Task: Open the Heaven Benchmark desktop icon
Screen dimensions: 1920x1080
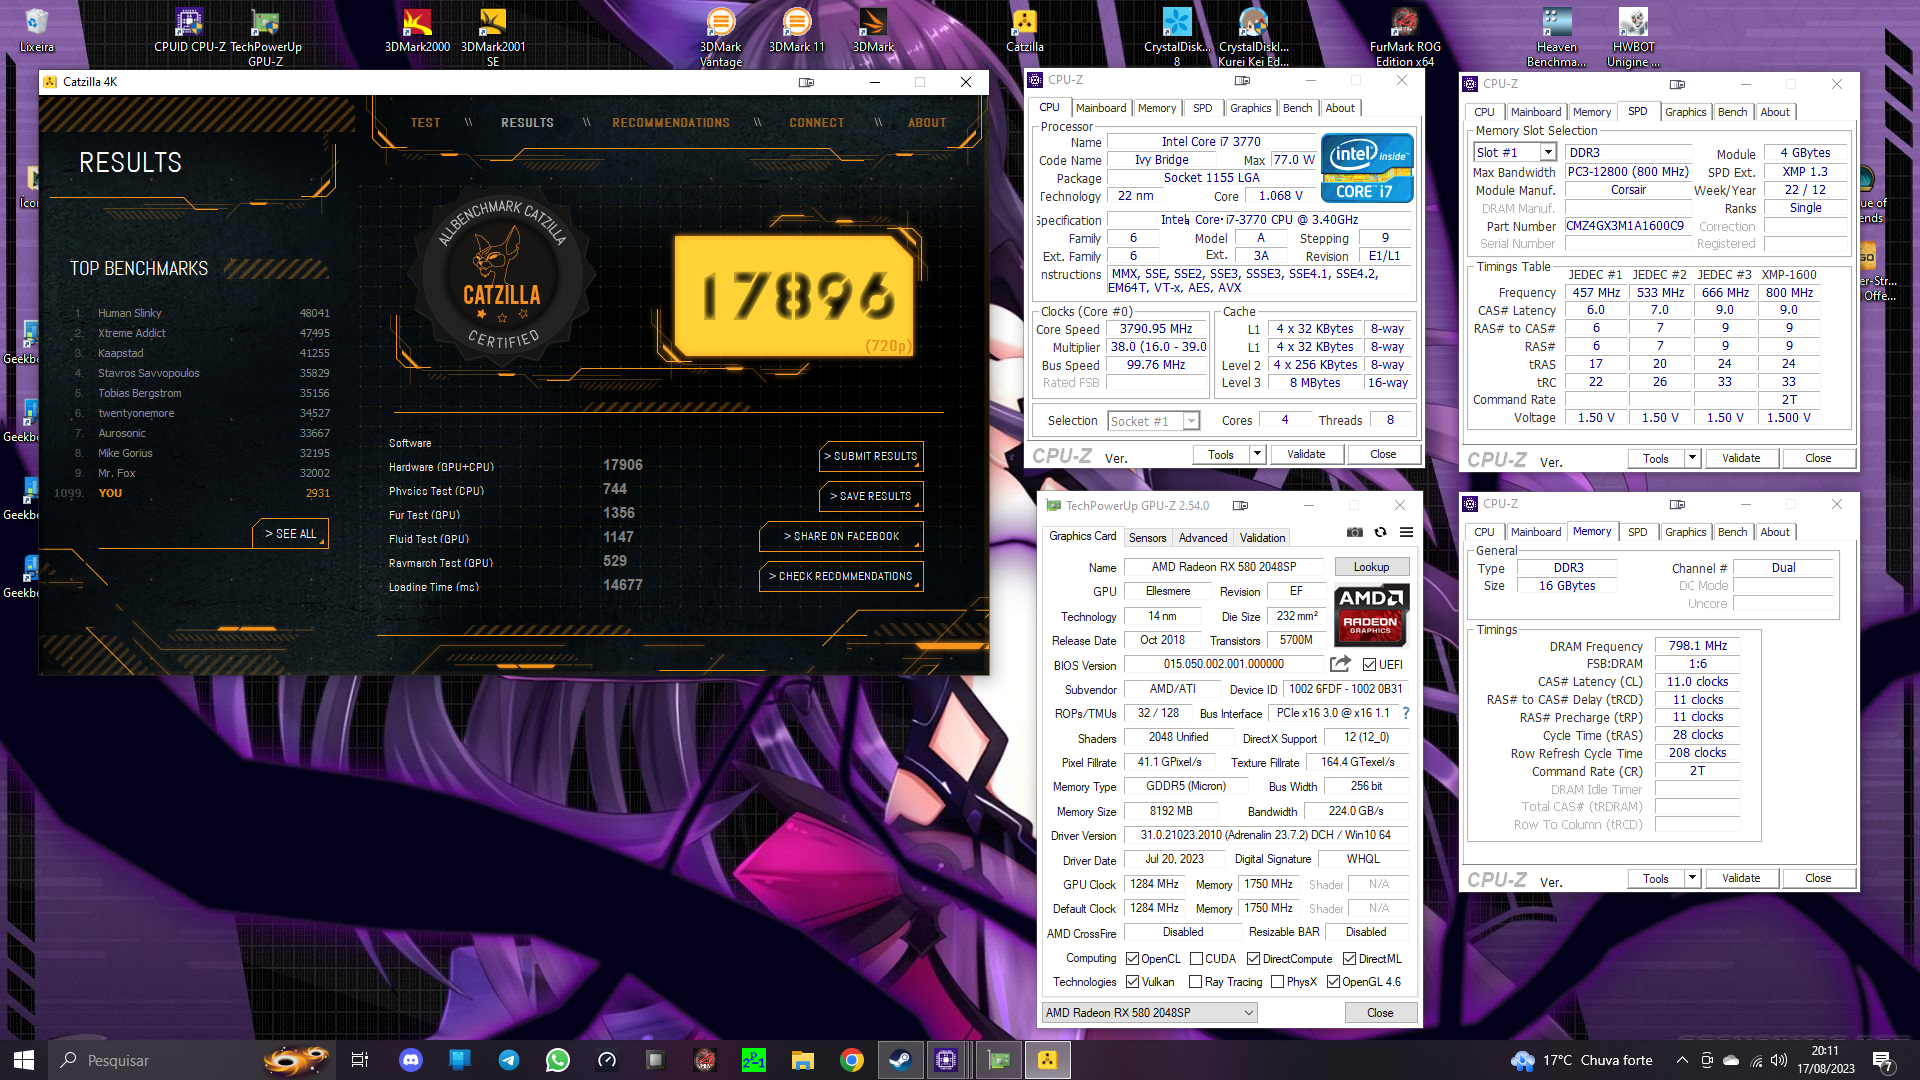Action: 1557,37
